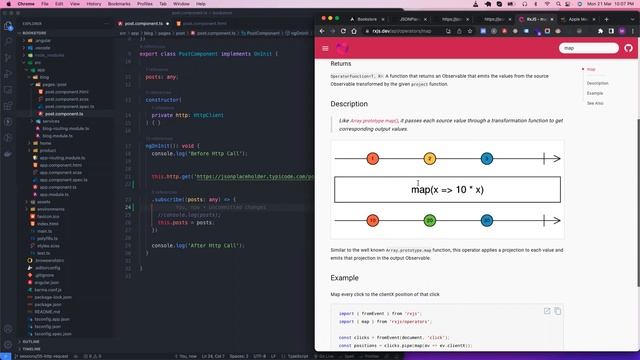Image resolution: width=640 pixels, height=360 pixels.
Task: Open the File menu in the menu bar
Action: pyautogui.click(x=45, y=4)
